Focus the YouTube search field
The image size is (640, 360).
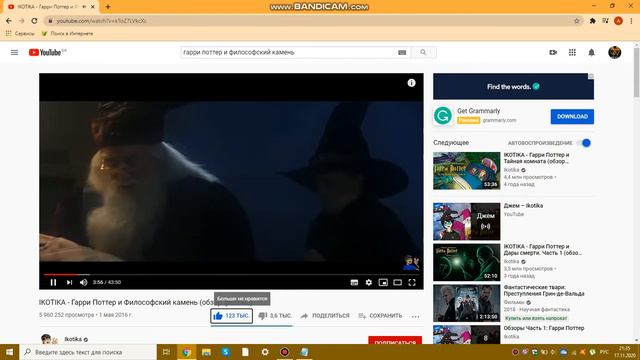tap(288, 52)
